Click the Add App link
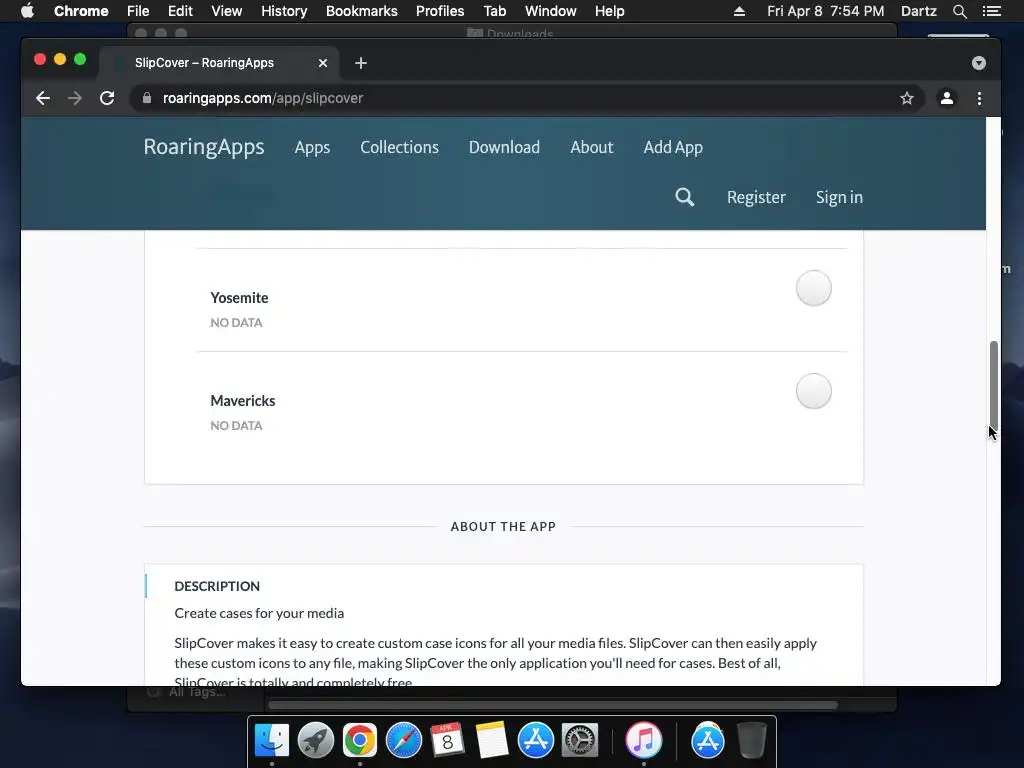 [673, 148]
